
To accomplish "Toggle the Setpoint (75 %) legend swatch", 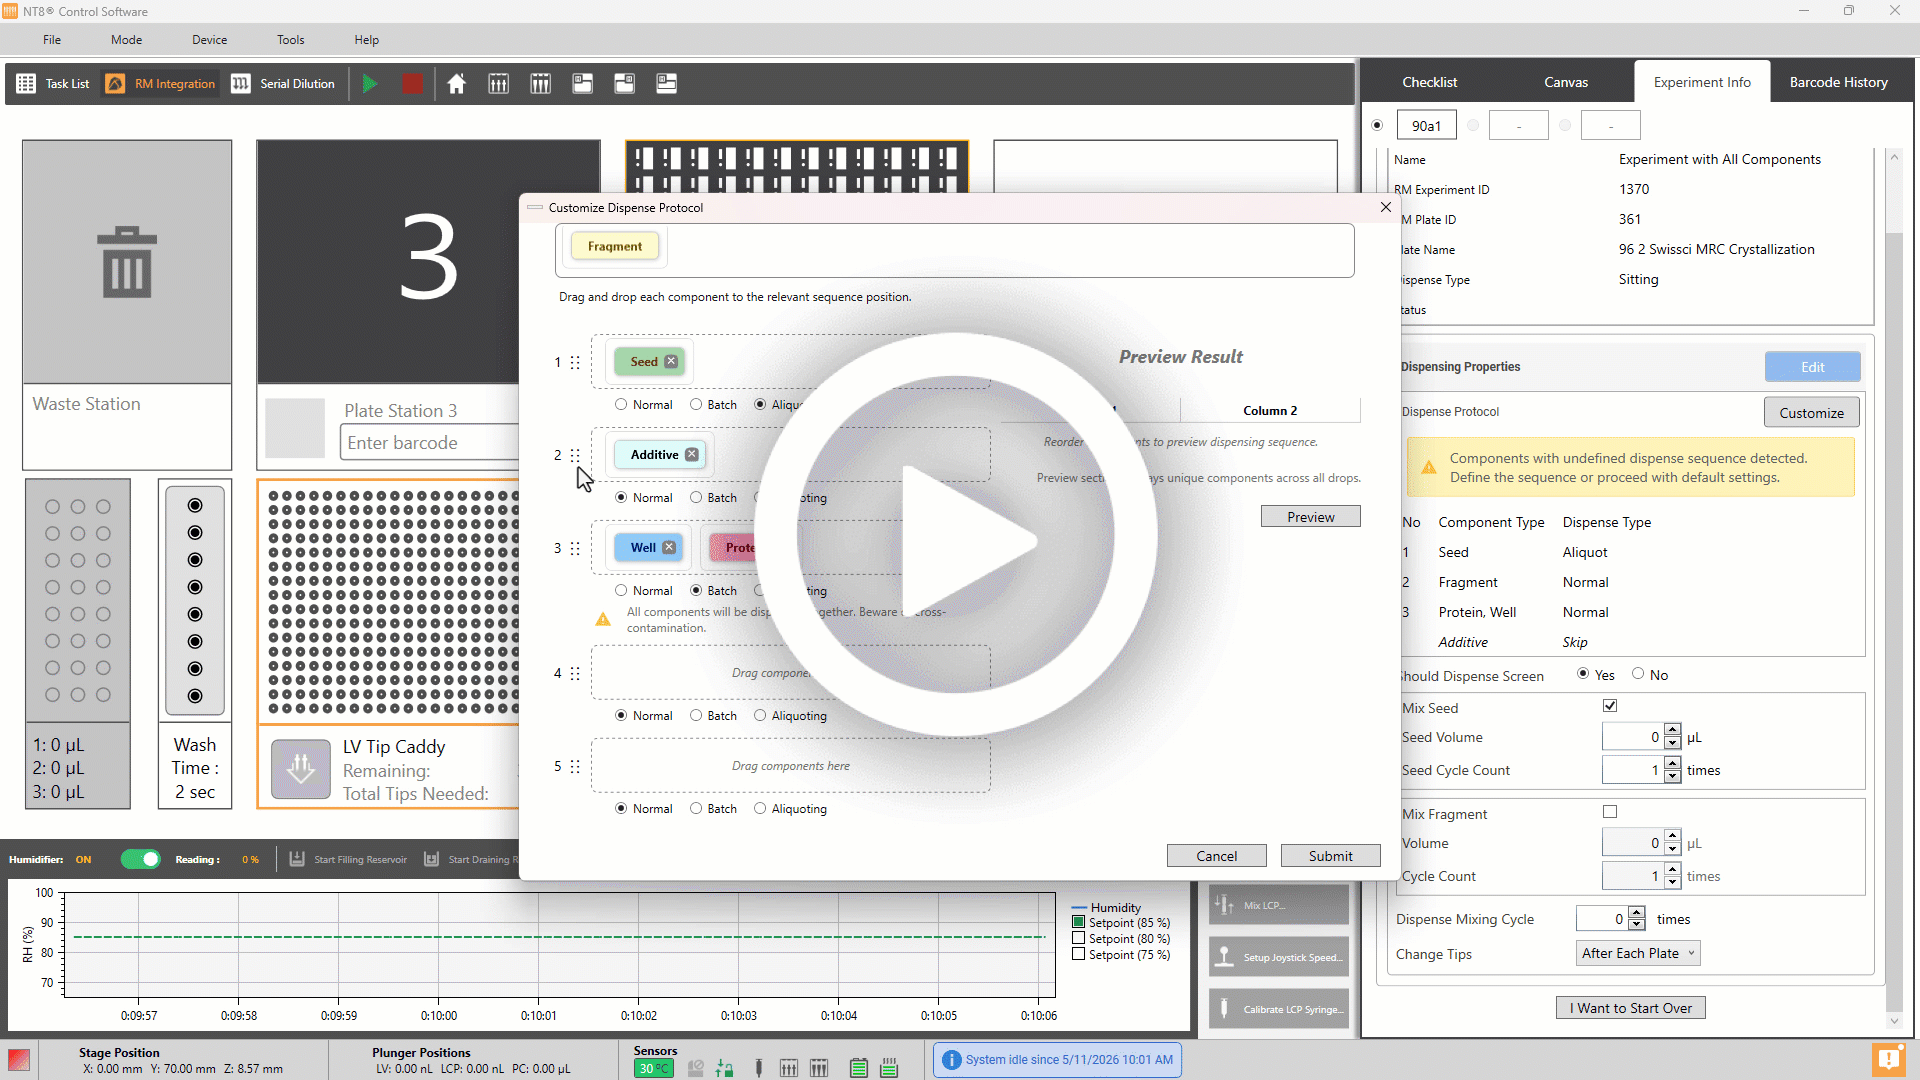I will pyautogui.click(x=1078, y=955).
